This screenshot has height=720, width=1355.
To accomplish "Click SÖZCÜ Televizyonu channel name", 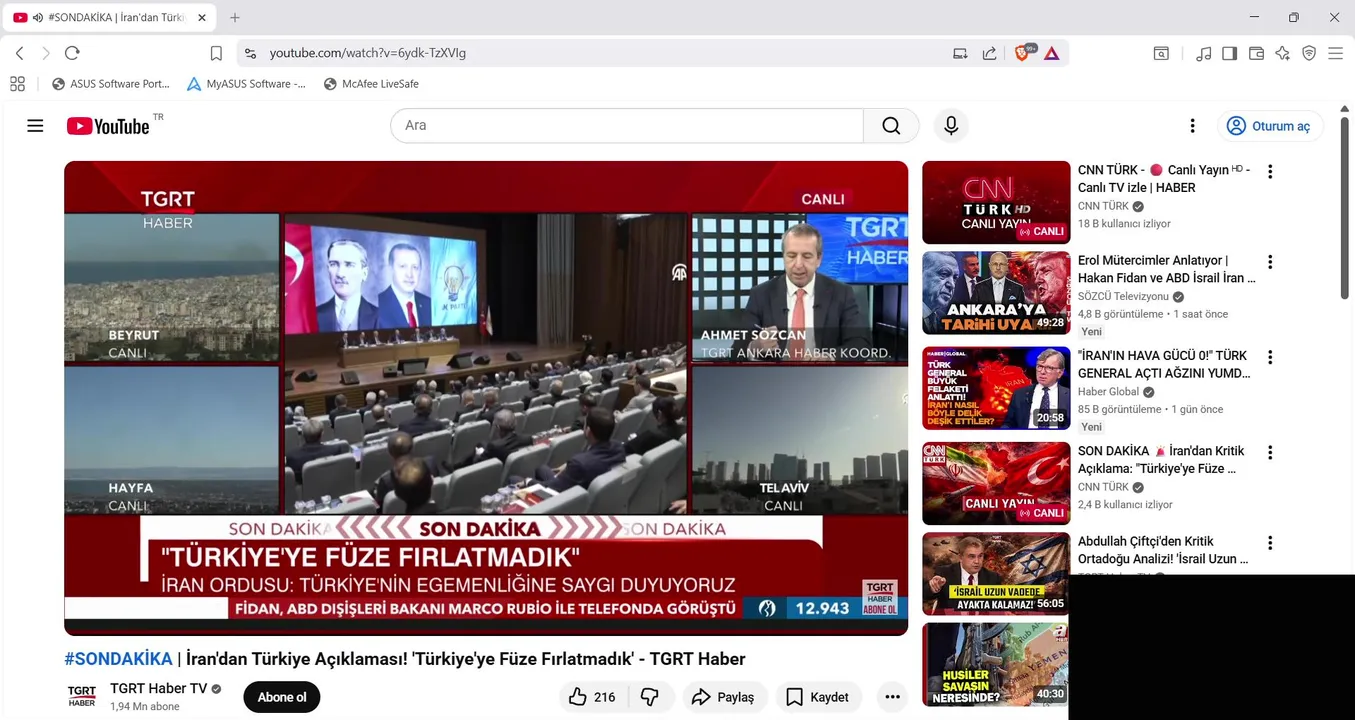I will [1123, 297].
